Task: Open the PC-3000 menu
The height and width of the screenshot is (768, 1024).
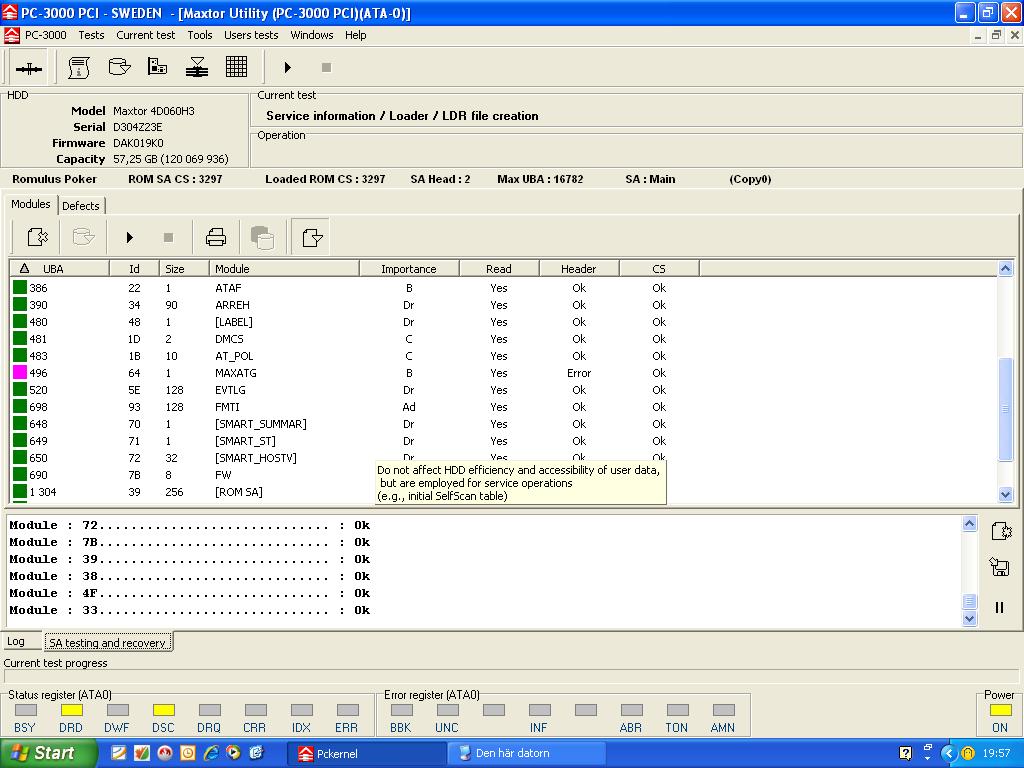Action: [46, 35]
